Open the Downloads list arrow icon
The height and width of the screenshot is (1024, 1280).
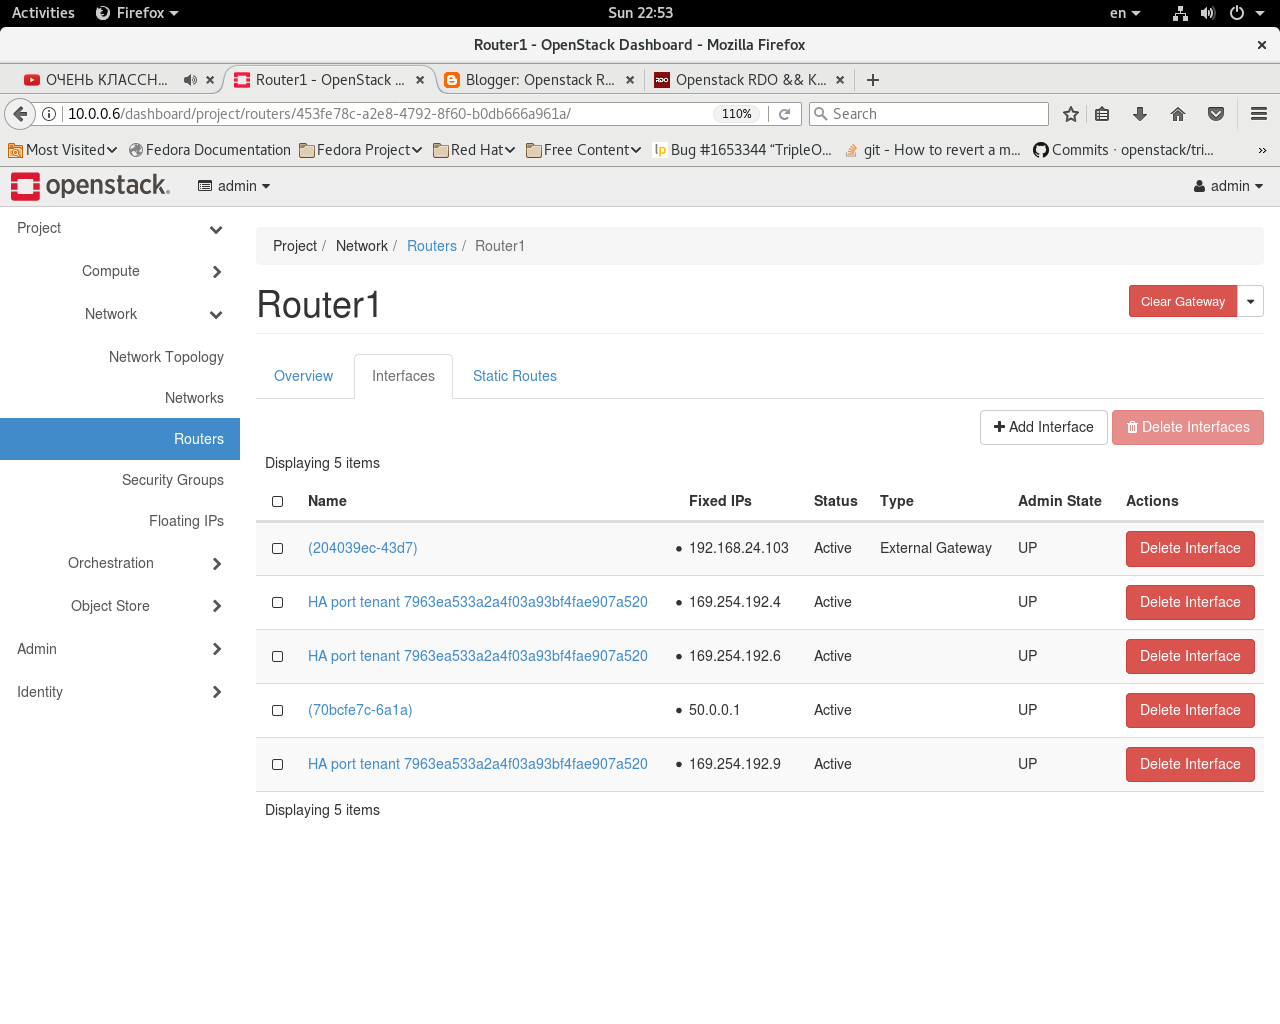[1140, 114]
